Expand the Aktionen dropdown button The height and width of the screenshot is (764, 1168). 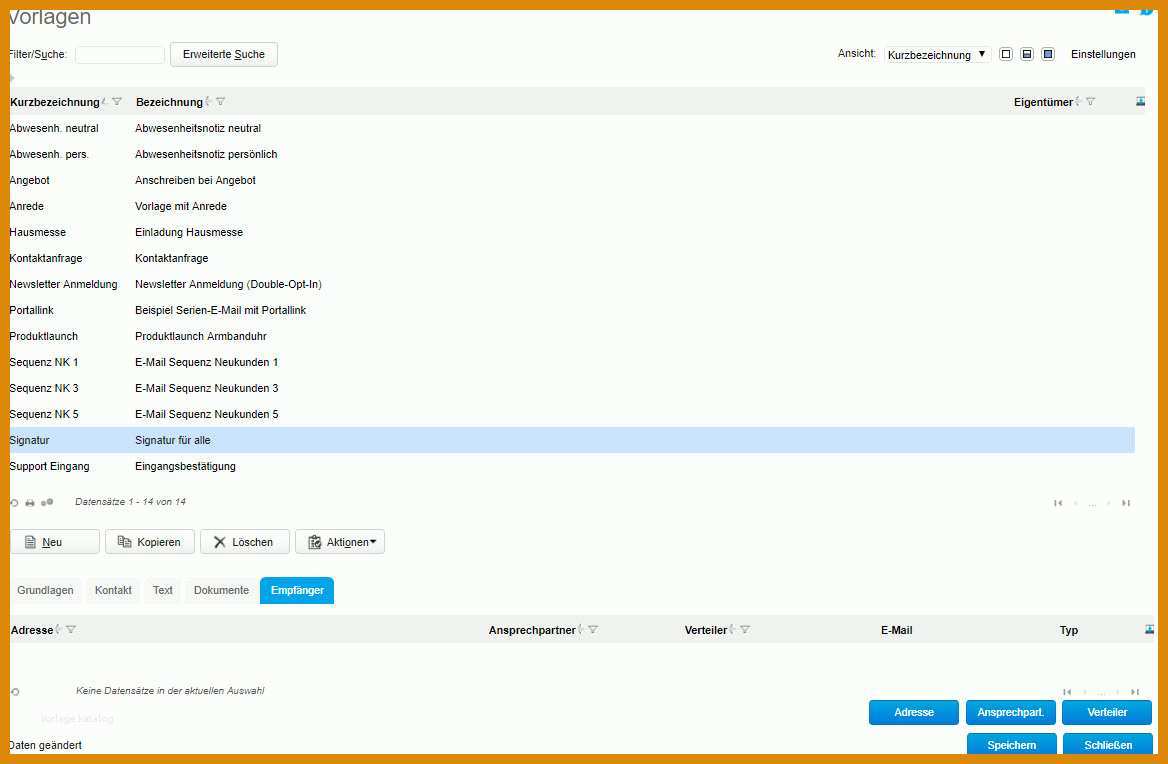pyautogui.click(x=340, y=542)
